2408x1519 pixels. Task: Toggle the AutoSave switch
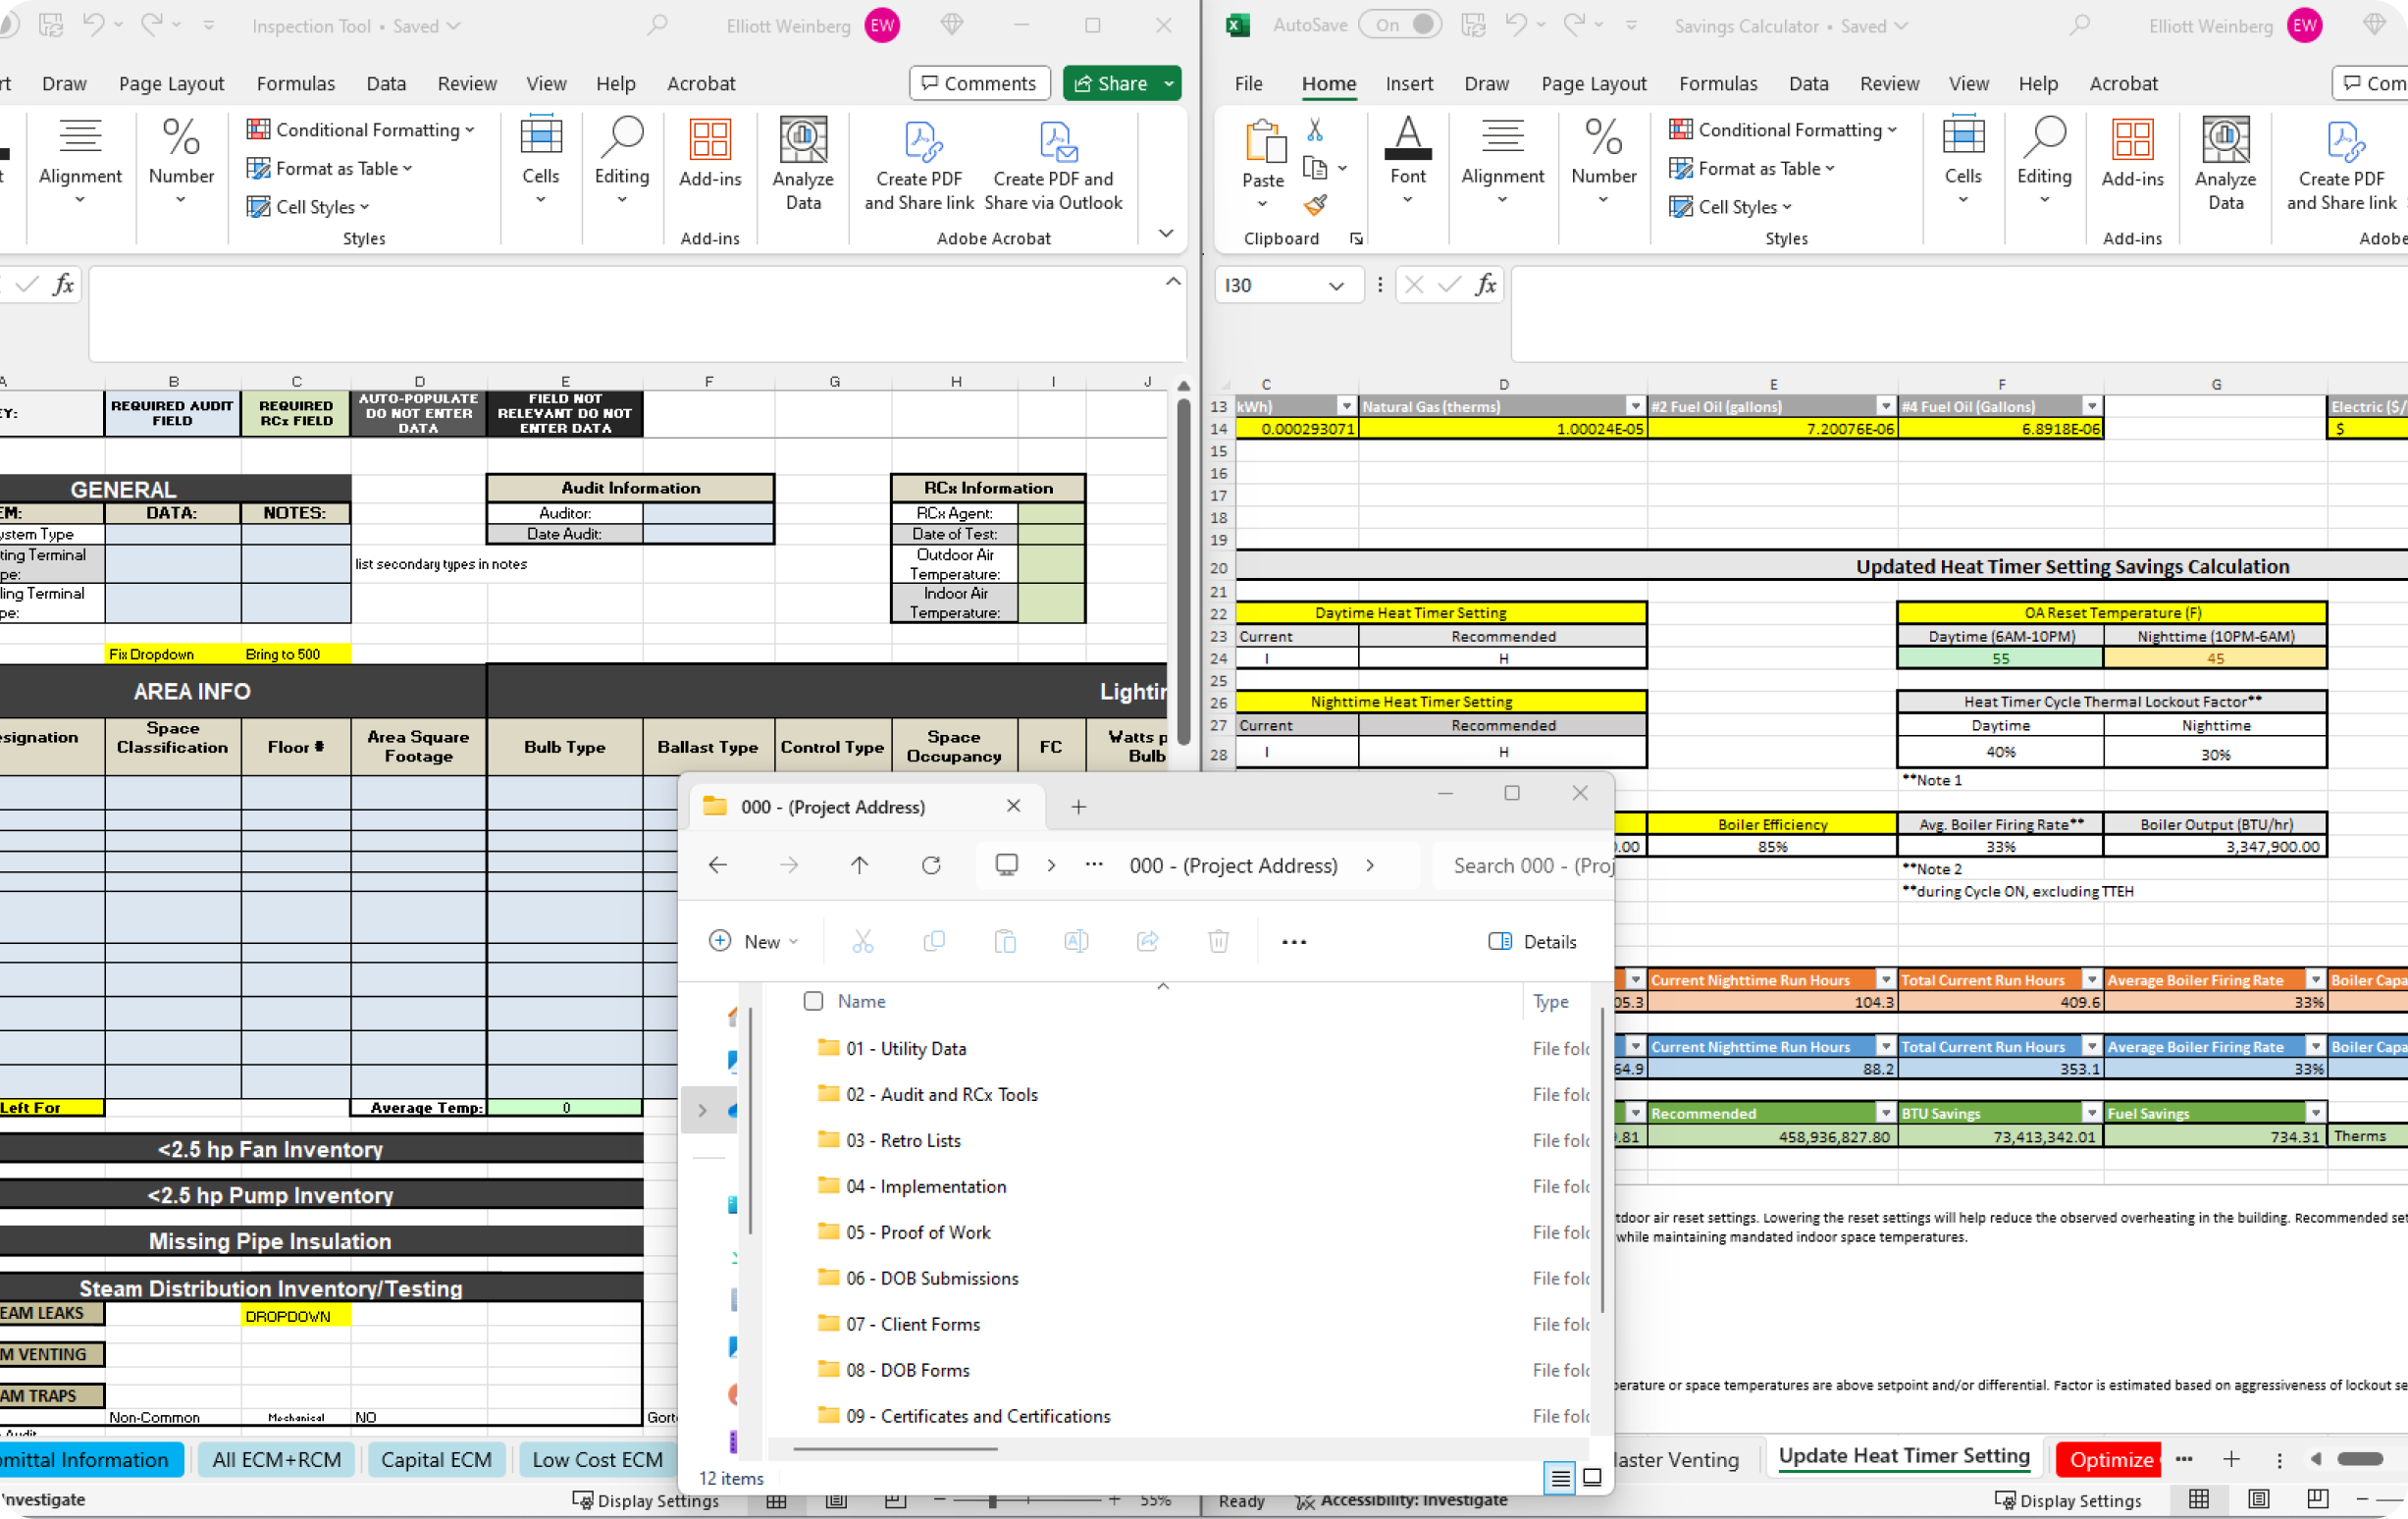(1399, 25)
